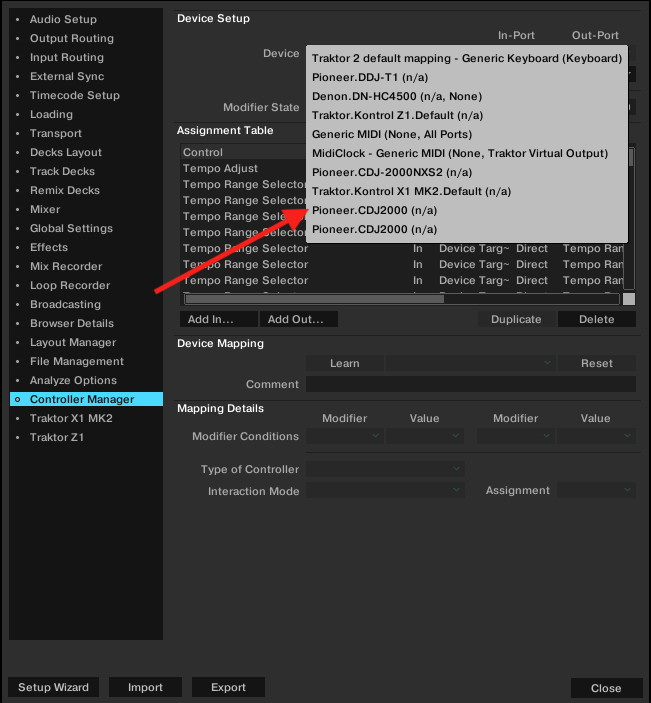Click the Add Out... button
Image resolution: width=651 pixels, height=703 pixels.
(x=298, y=319)
